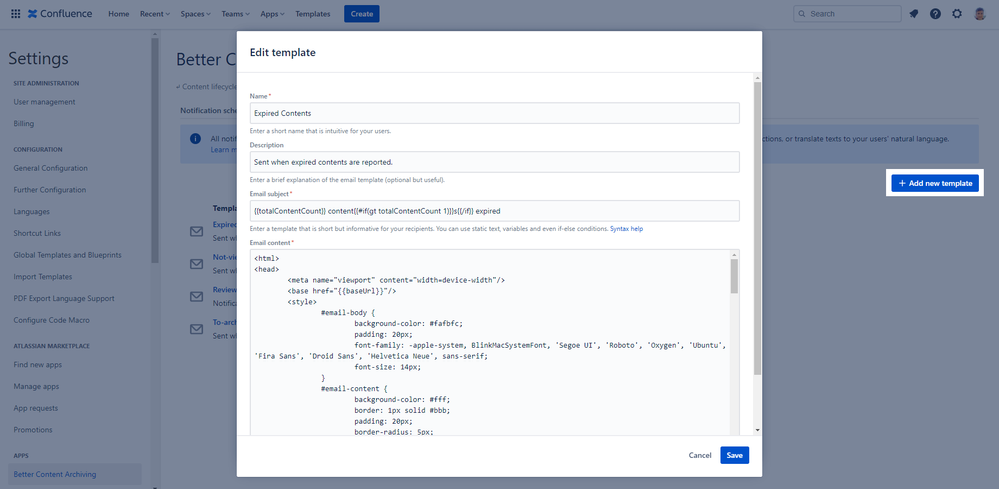
Task: Open Find new apps in sidebar
Action: coord(38,365)
